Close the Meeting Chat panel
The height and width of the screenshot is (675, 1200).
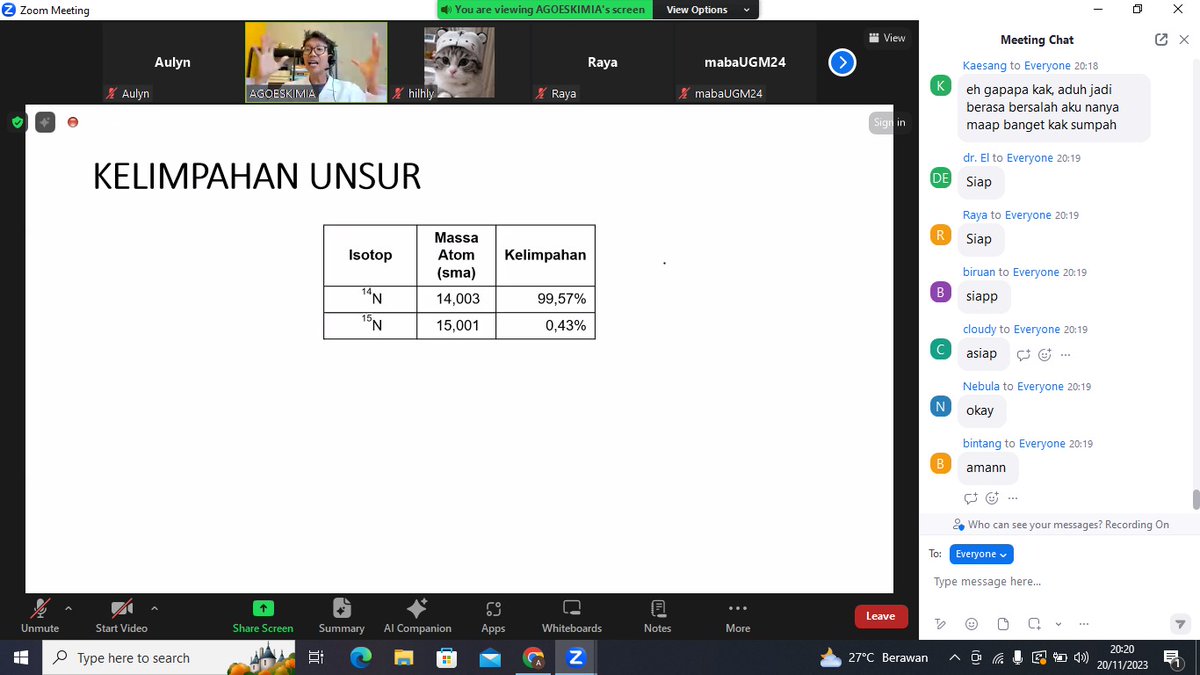pyautogui.click(x=1184, y=40)
